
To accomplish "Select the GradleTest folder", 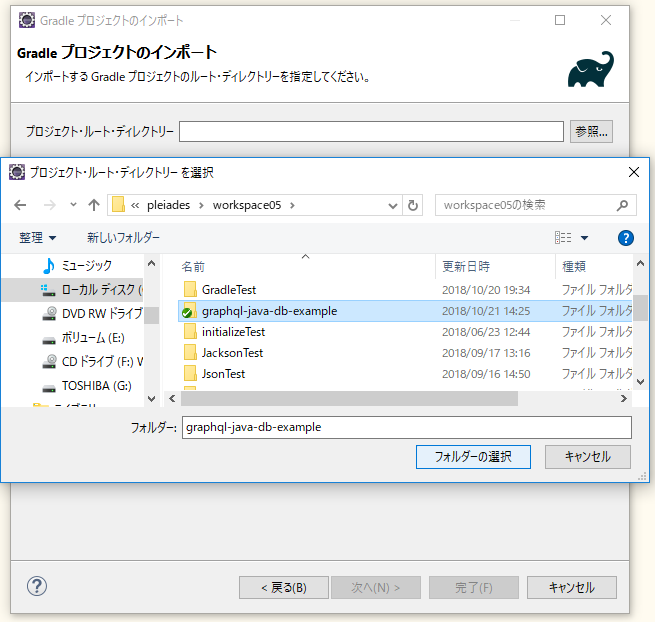I will [229, 290].
